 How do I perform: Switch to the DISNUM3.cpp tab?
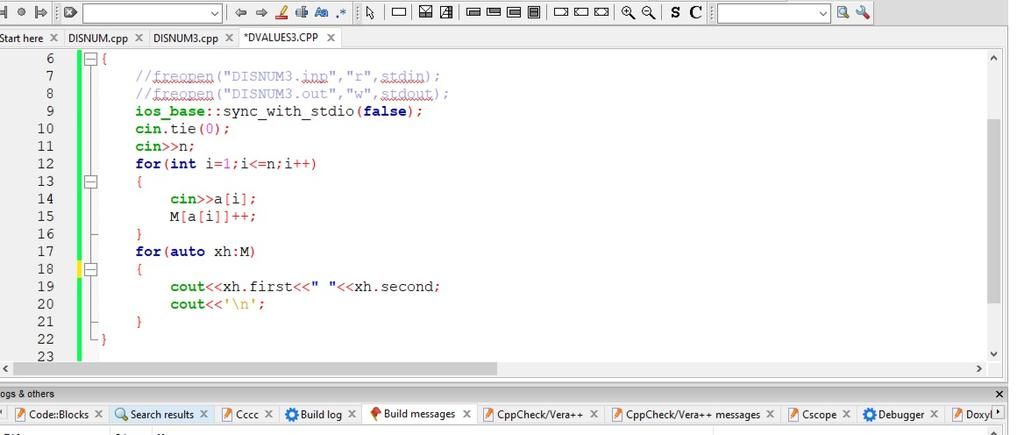[185, 38]
